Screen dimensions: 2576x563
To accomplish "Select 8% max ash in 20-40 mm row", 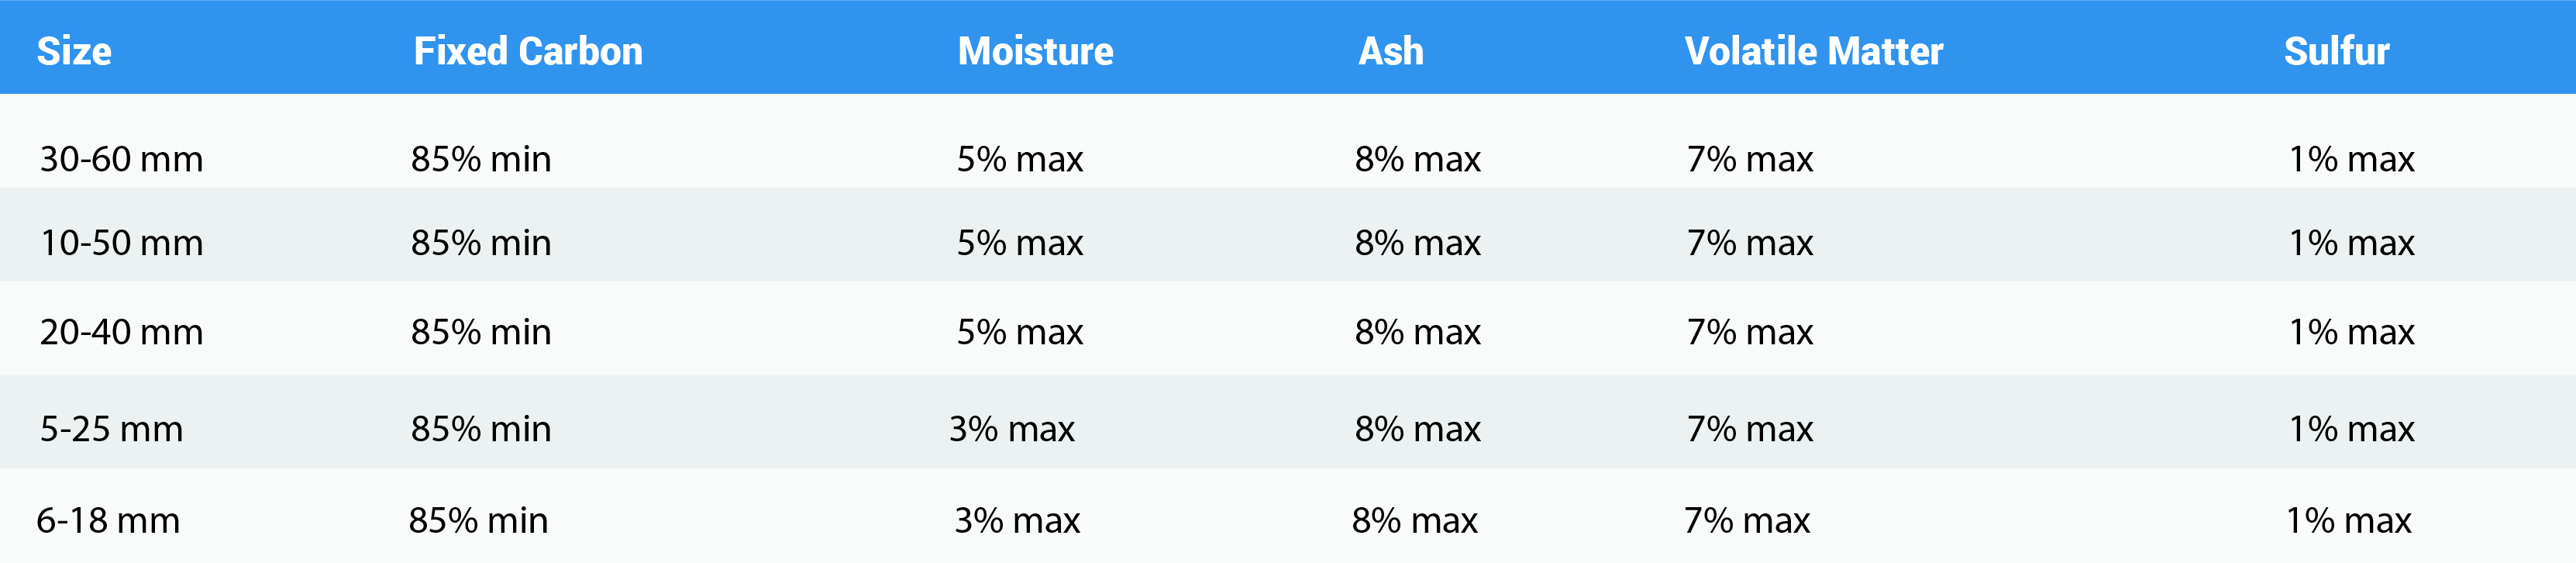I will [x=1417, y=332].
